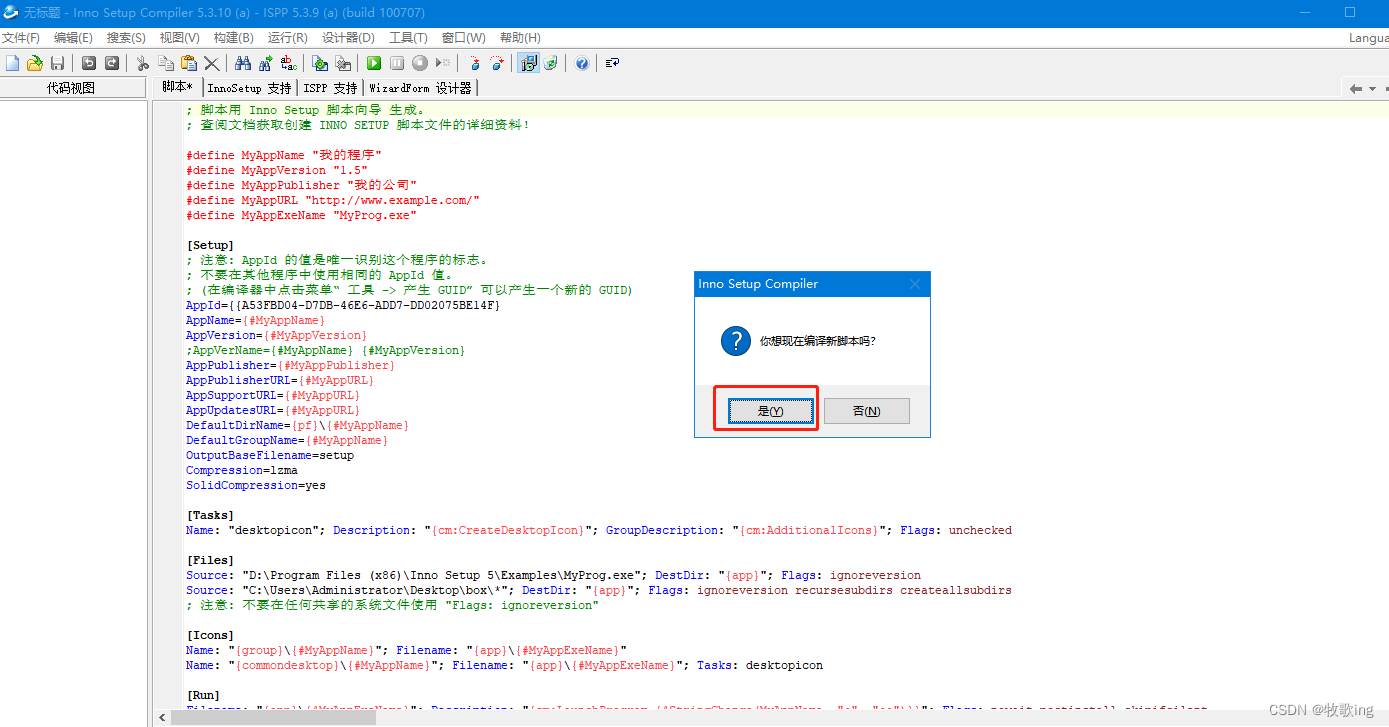Decline compile with 否(N) button
1389x727 pixels.
[x=866, y=411]
